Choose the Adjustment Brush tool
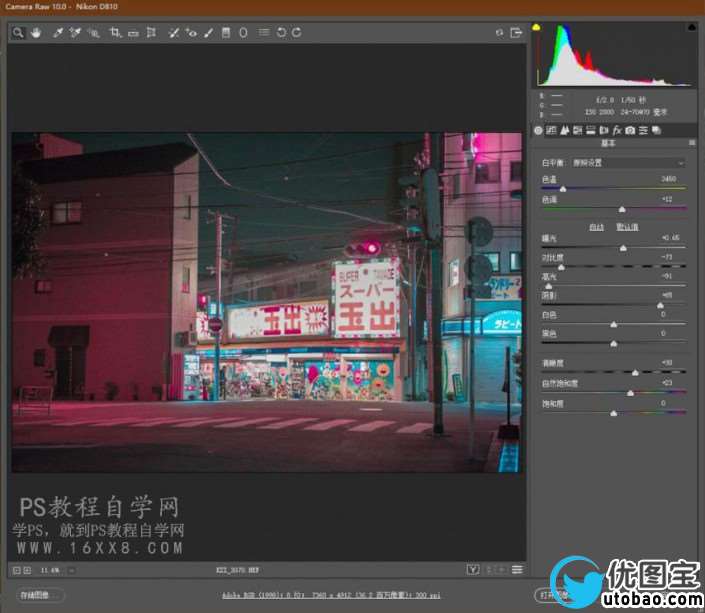This screenshot has width=705, height=613. click(x=208, y=33)
